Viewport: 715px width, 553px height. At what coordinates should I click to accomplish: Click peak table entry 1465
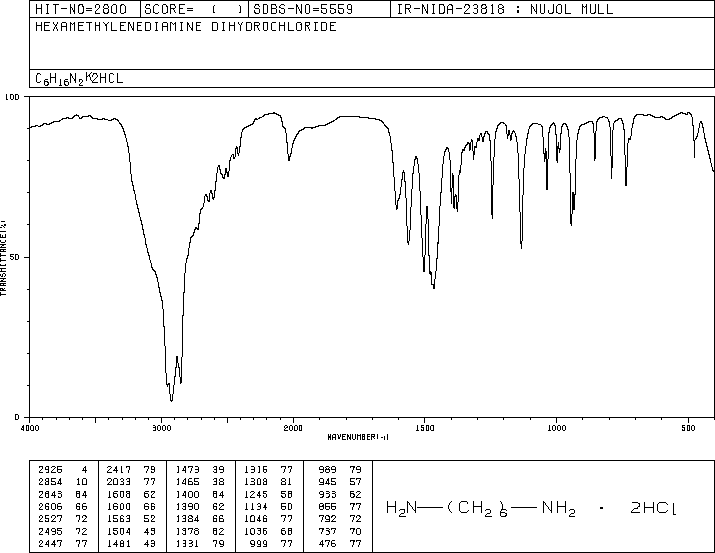tap(187, 482)
